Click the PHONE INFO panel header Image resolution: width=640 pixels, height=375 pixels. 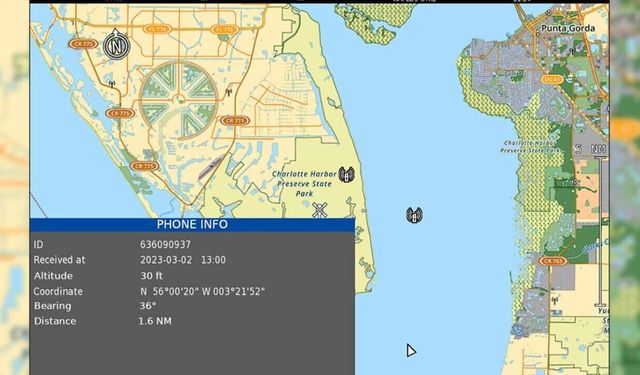coord(192,225)
